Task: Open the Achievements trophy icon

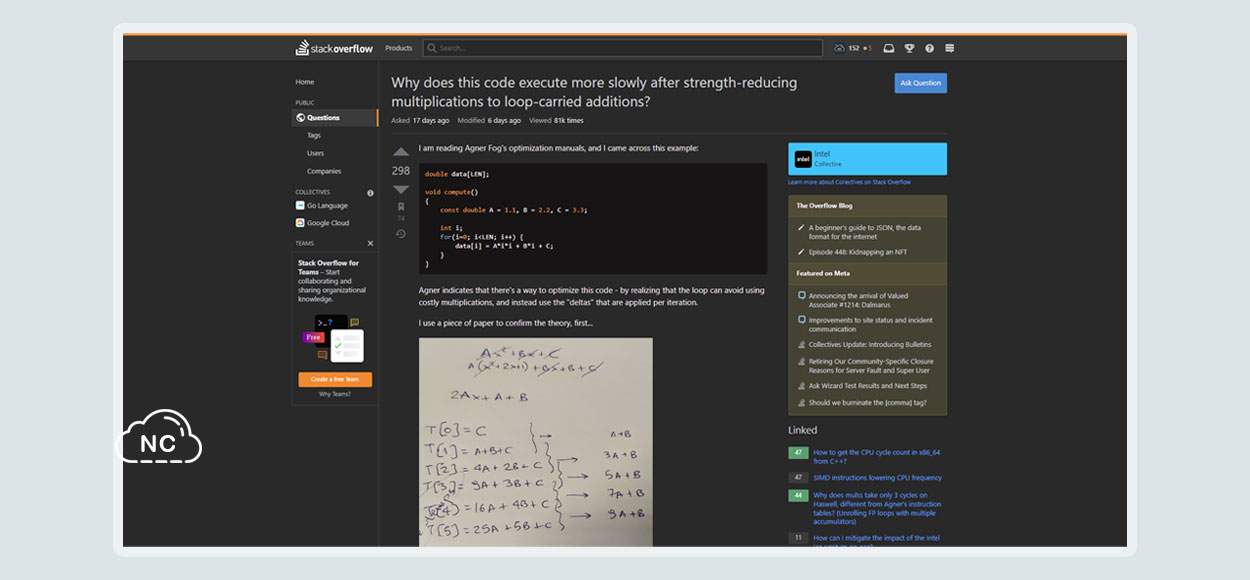Action: click(x=909, y=48)
